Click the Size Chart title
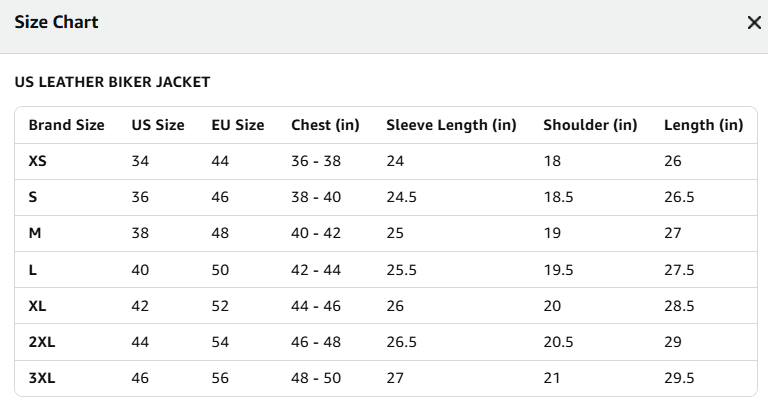 point(56,22)
